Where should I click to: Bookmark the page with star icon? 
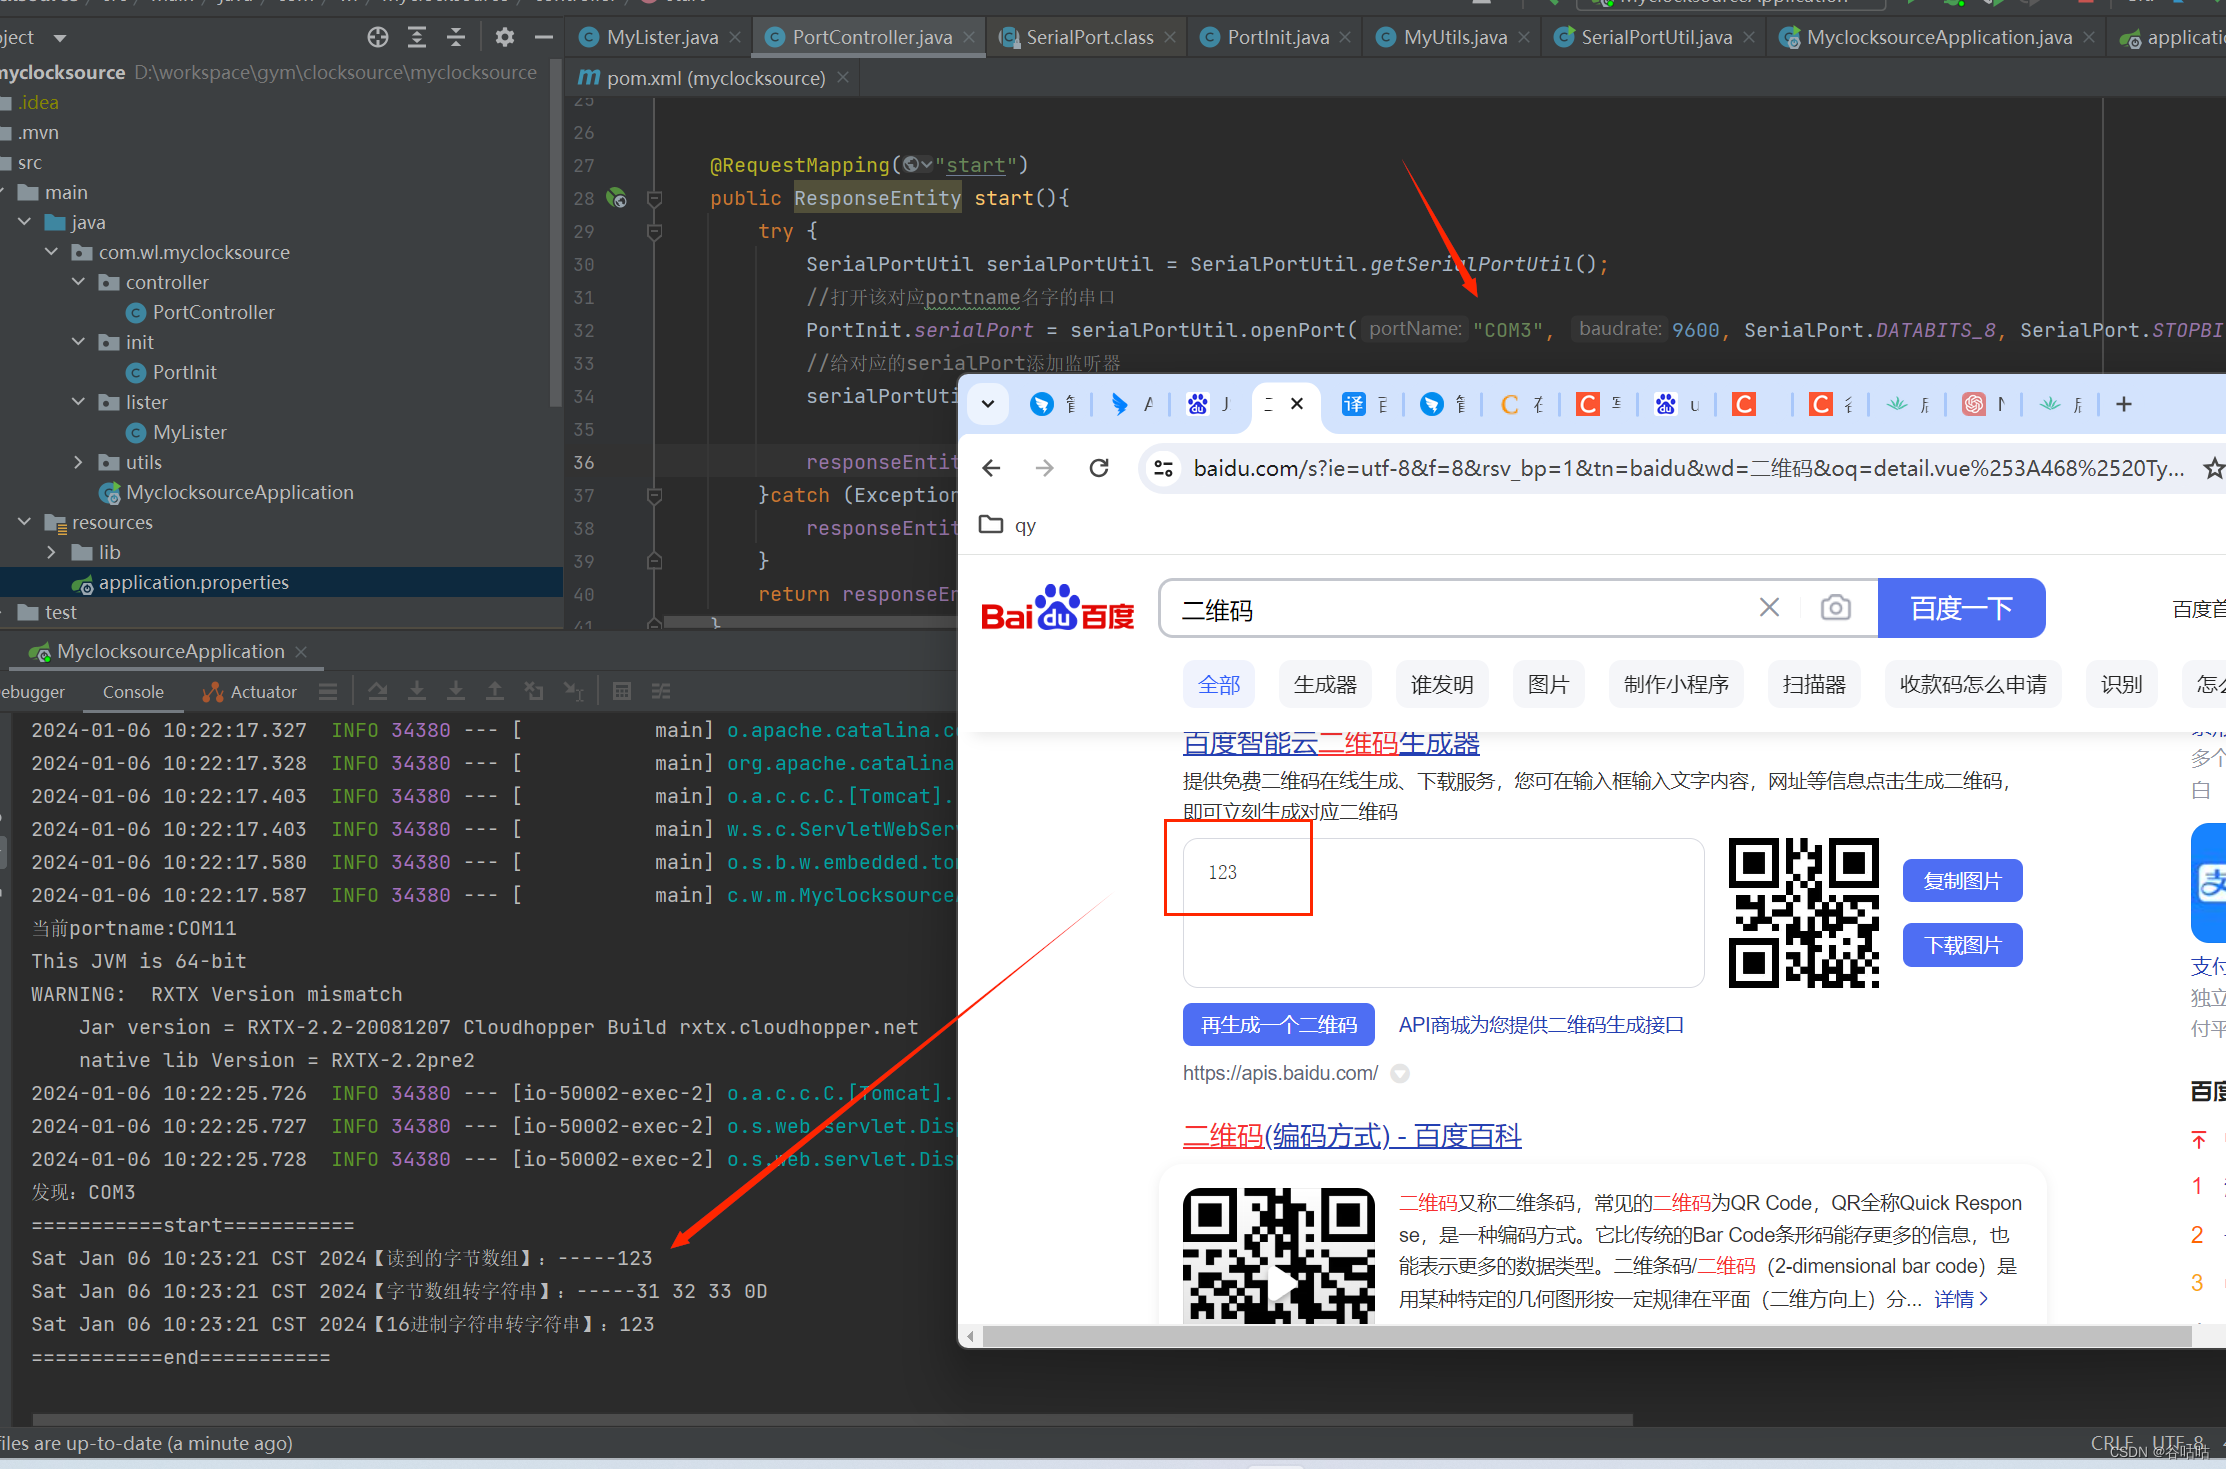[2214, 468]
